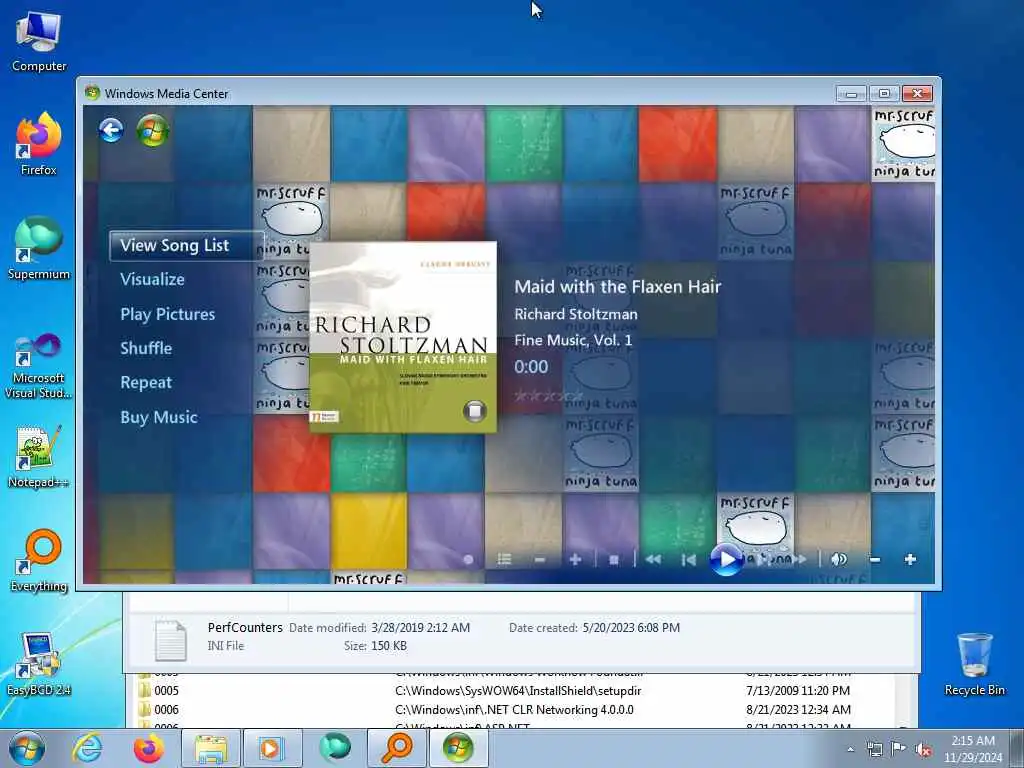Toggle Shuffle playback
1024x768 pixels.
coord(146,348)
